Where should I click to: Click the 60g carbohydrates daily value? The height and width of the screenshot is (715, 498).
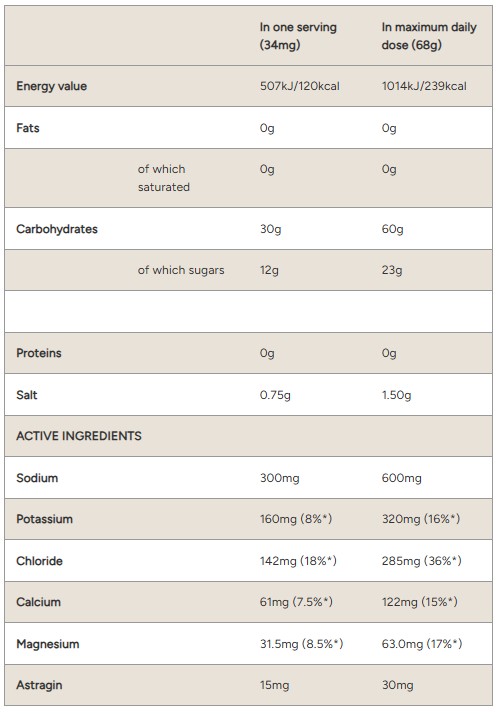393,229
